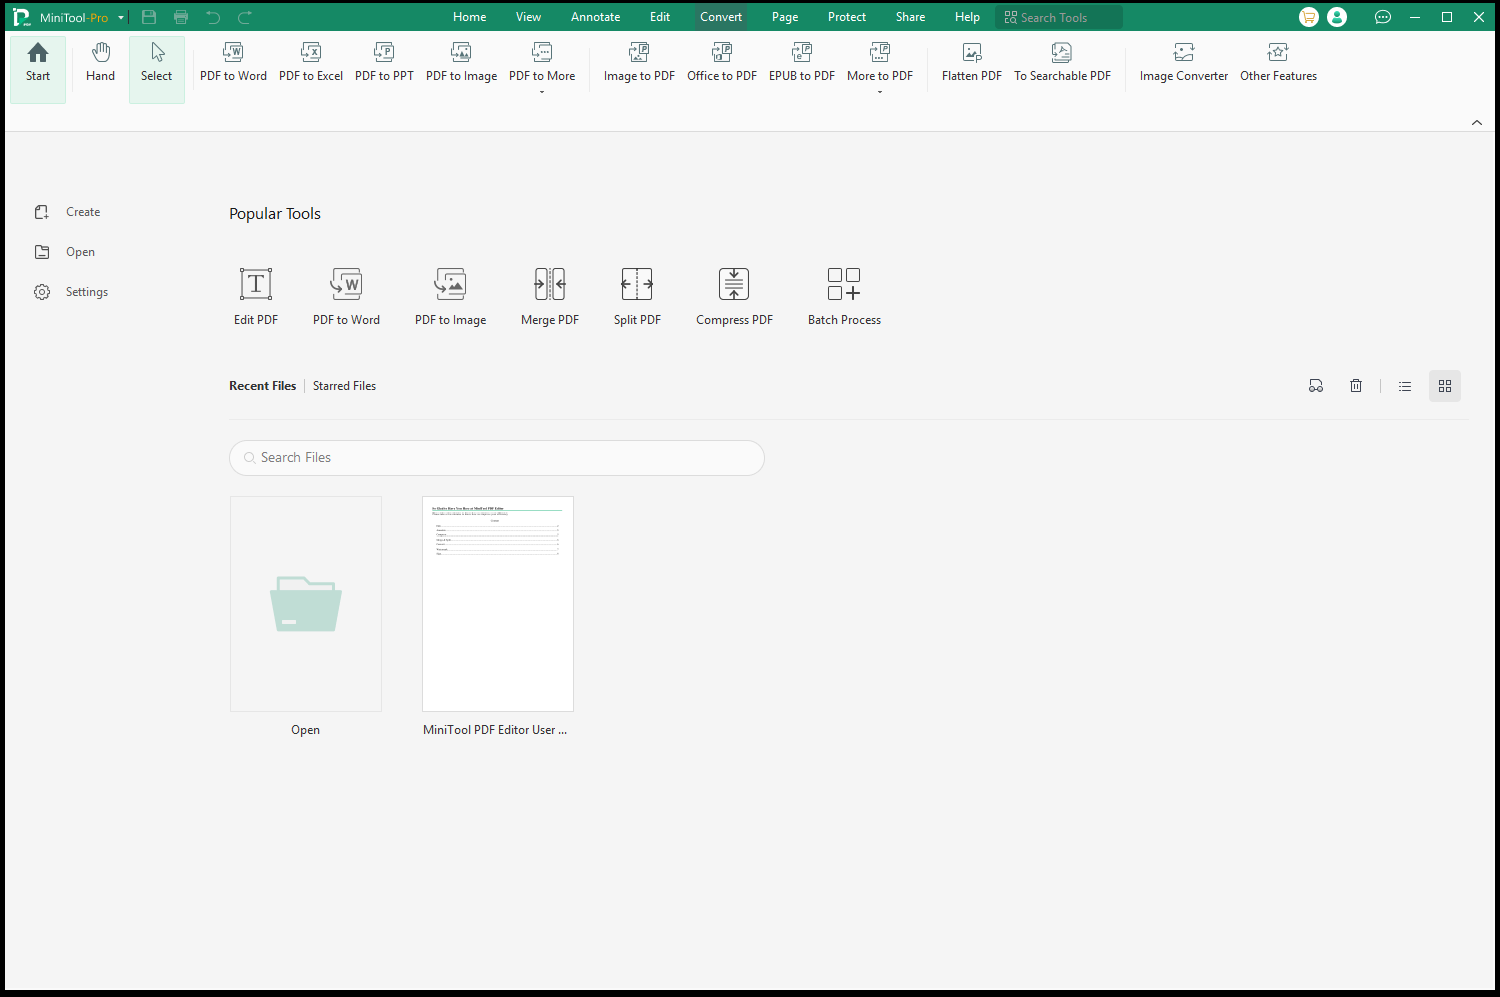Viewport: 1500px width, 997px height.
Task: Open the Help menu
Action: click(x=967, y=17)
